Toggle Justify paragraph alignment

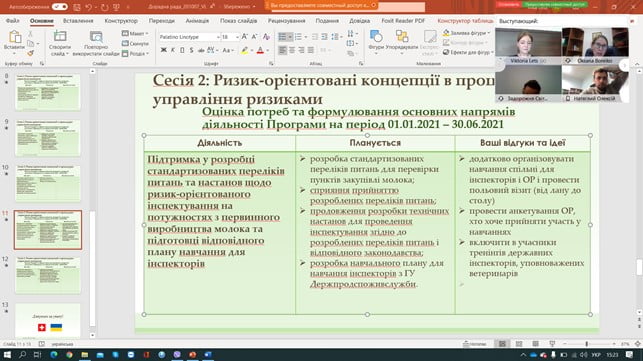coord(311,50)
